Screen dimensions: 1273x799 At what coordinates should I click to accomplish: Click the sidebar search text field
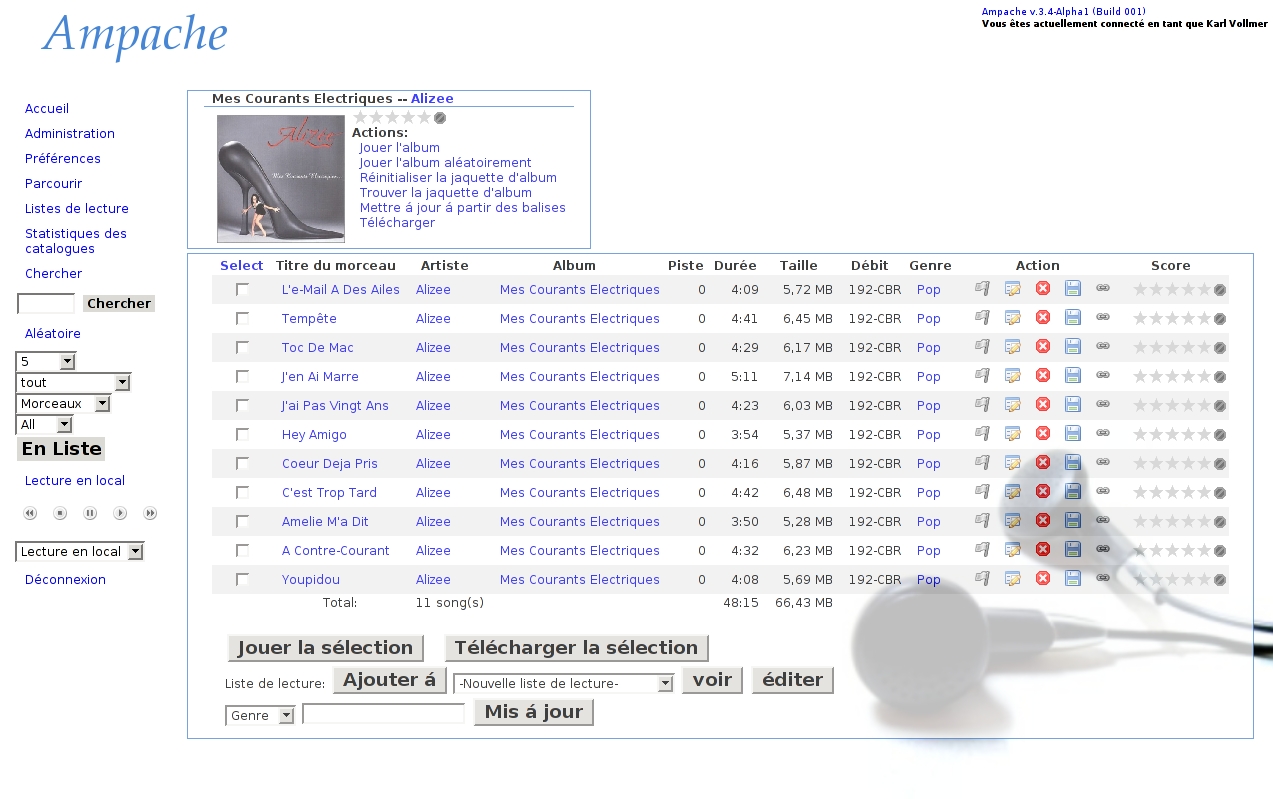point(46,303)
